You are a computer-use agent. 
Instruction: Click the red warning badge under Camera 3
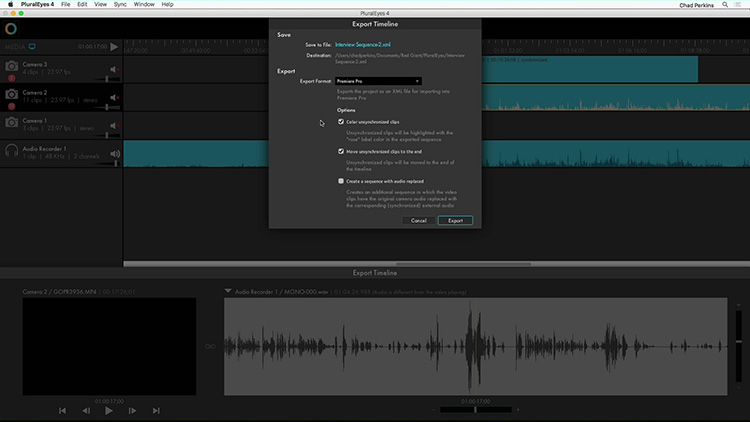11,78
